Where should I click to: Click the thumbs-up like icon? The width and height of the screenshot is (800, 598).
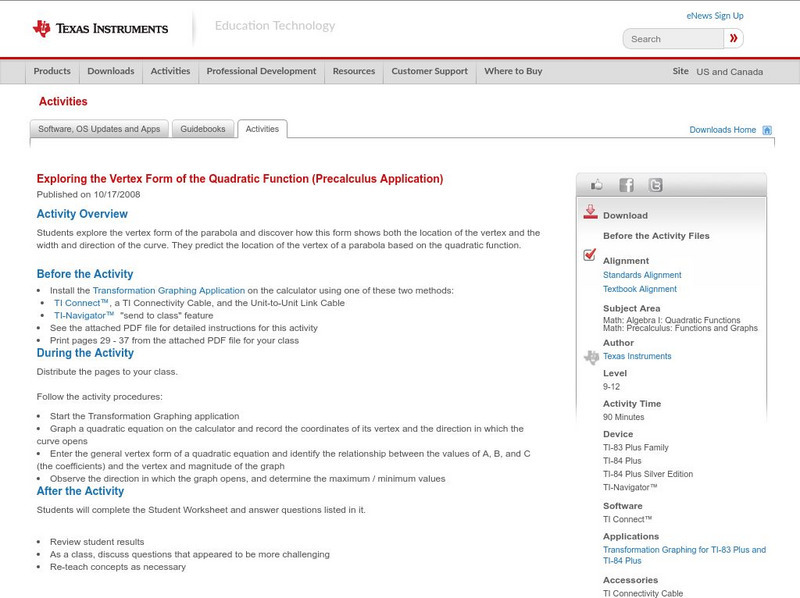tap(596, 185)
